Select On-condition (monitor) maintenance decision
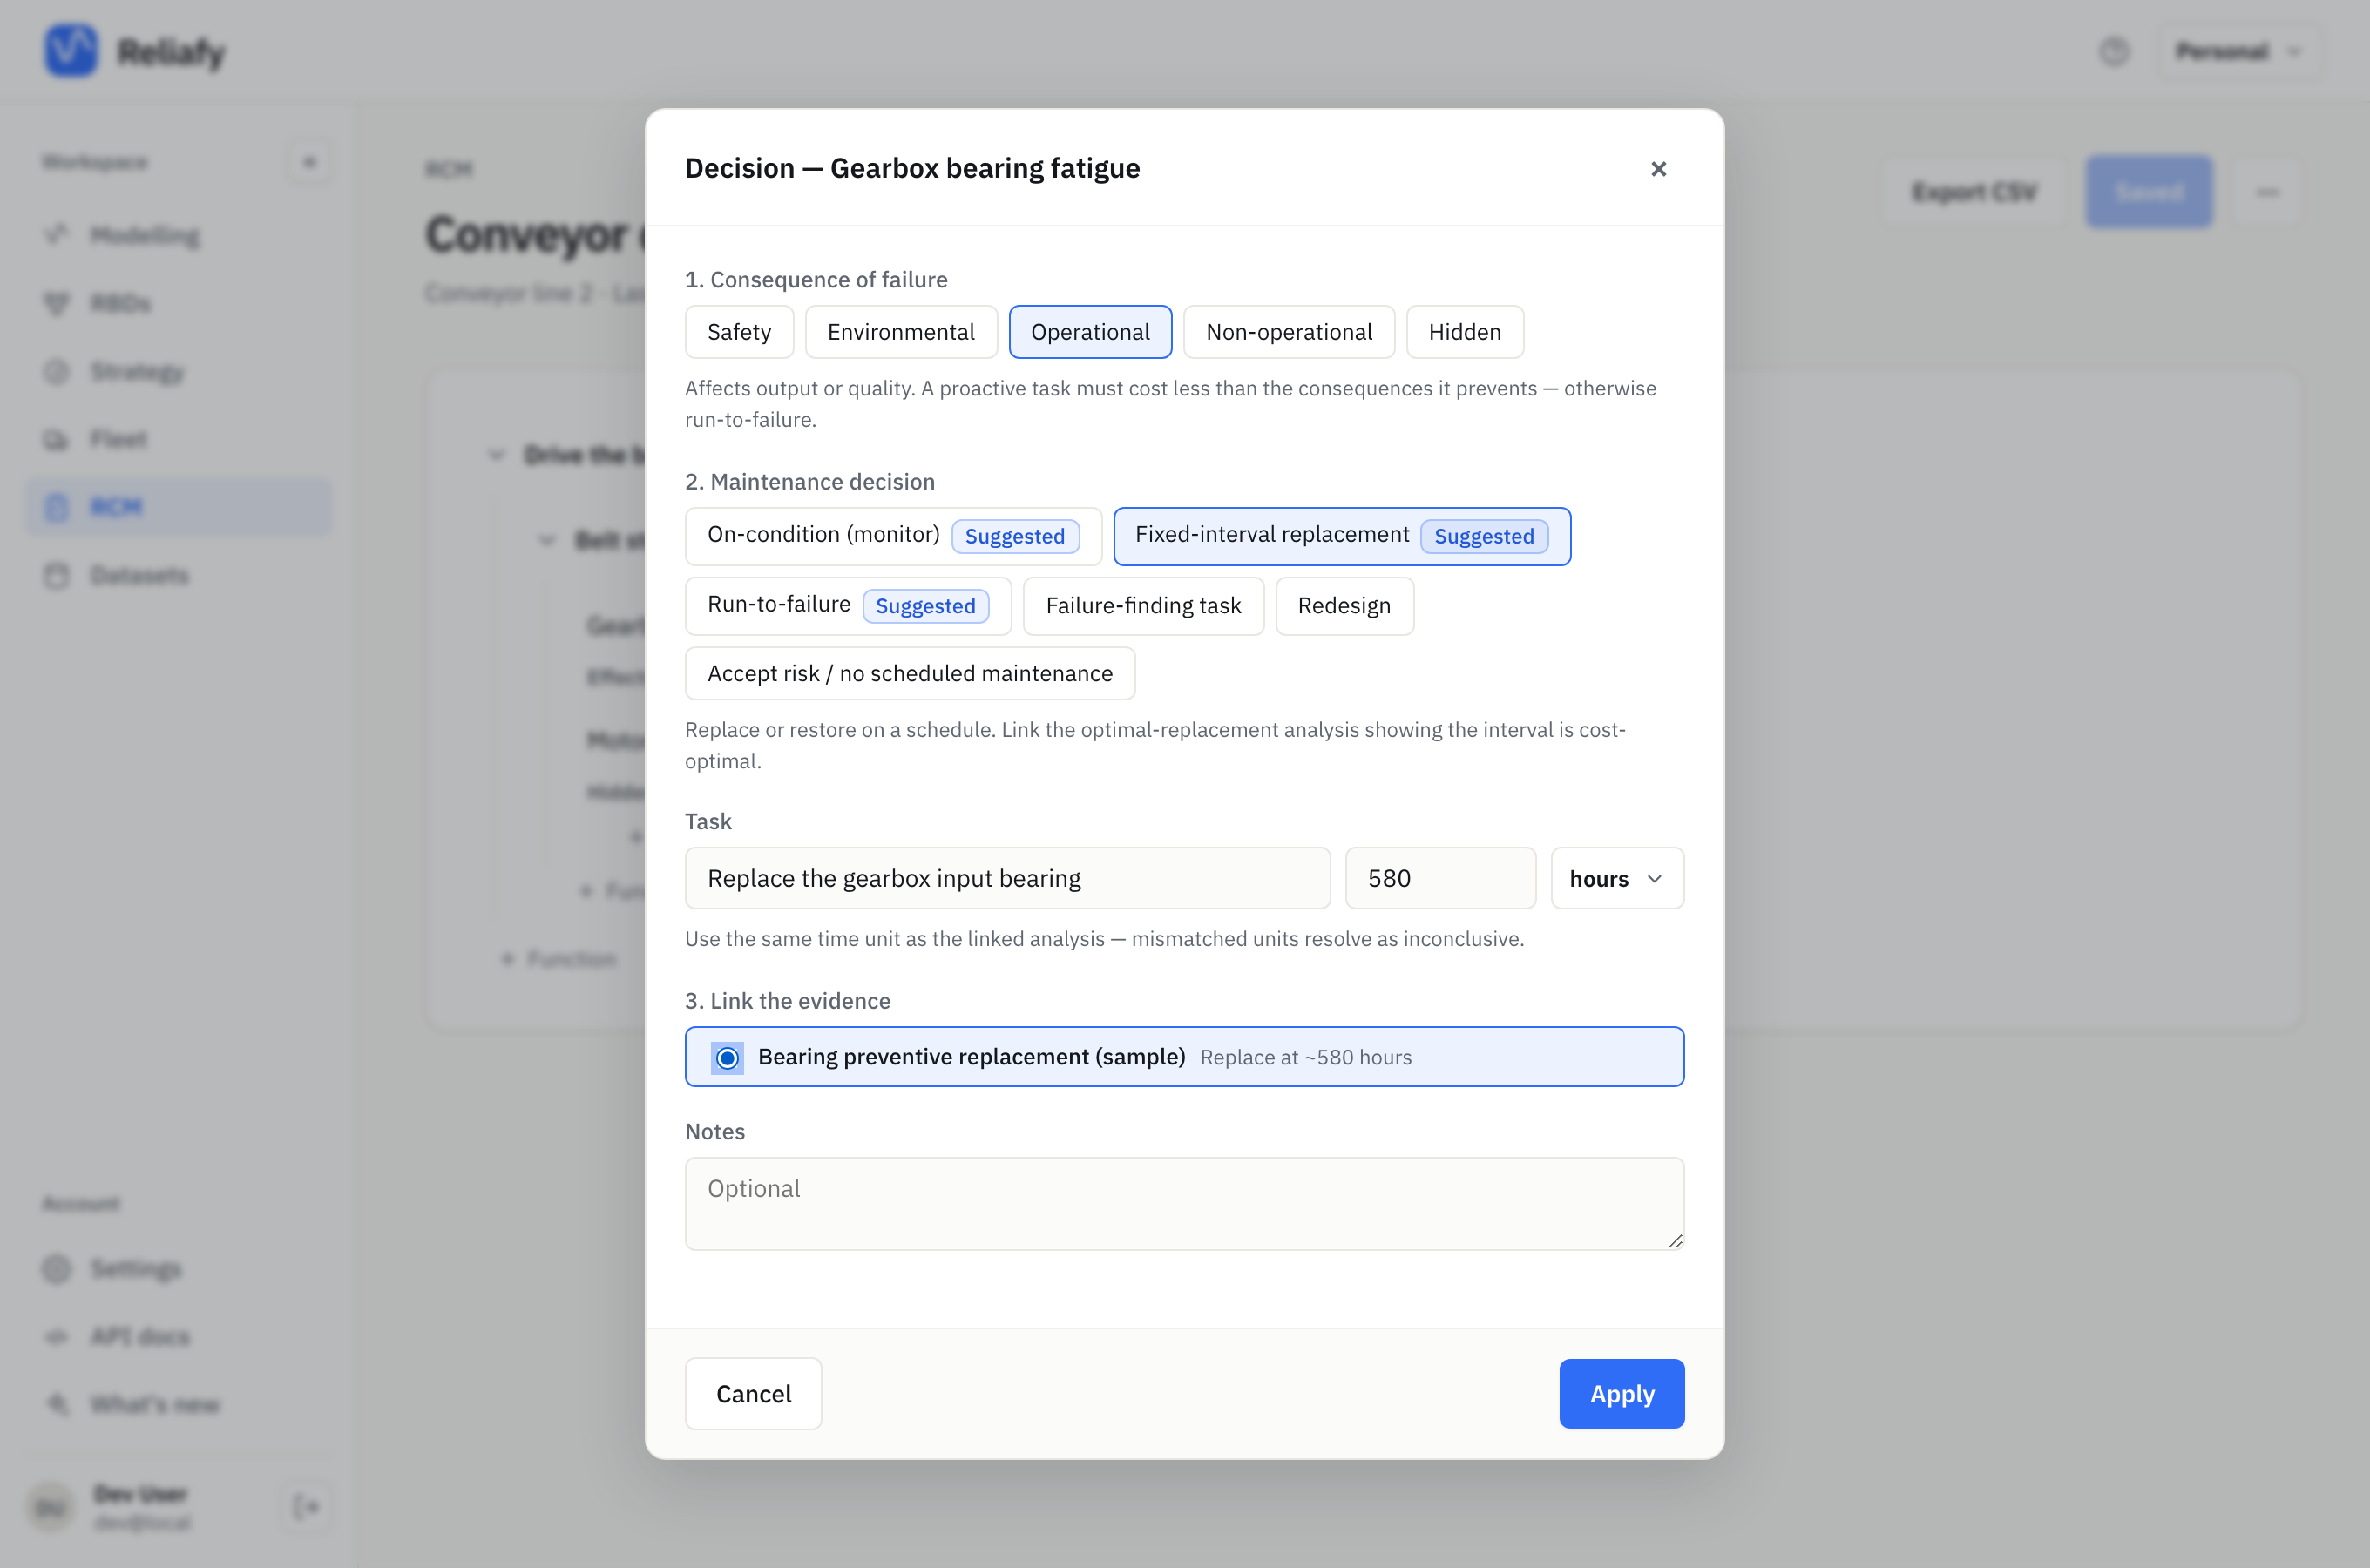The image size is (2370, 1568). tap(893, 536)
